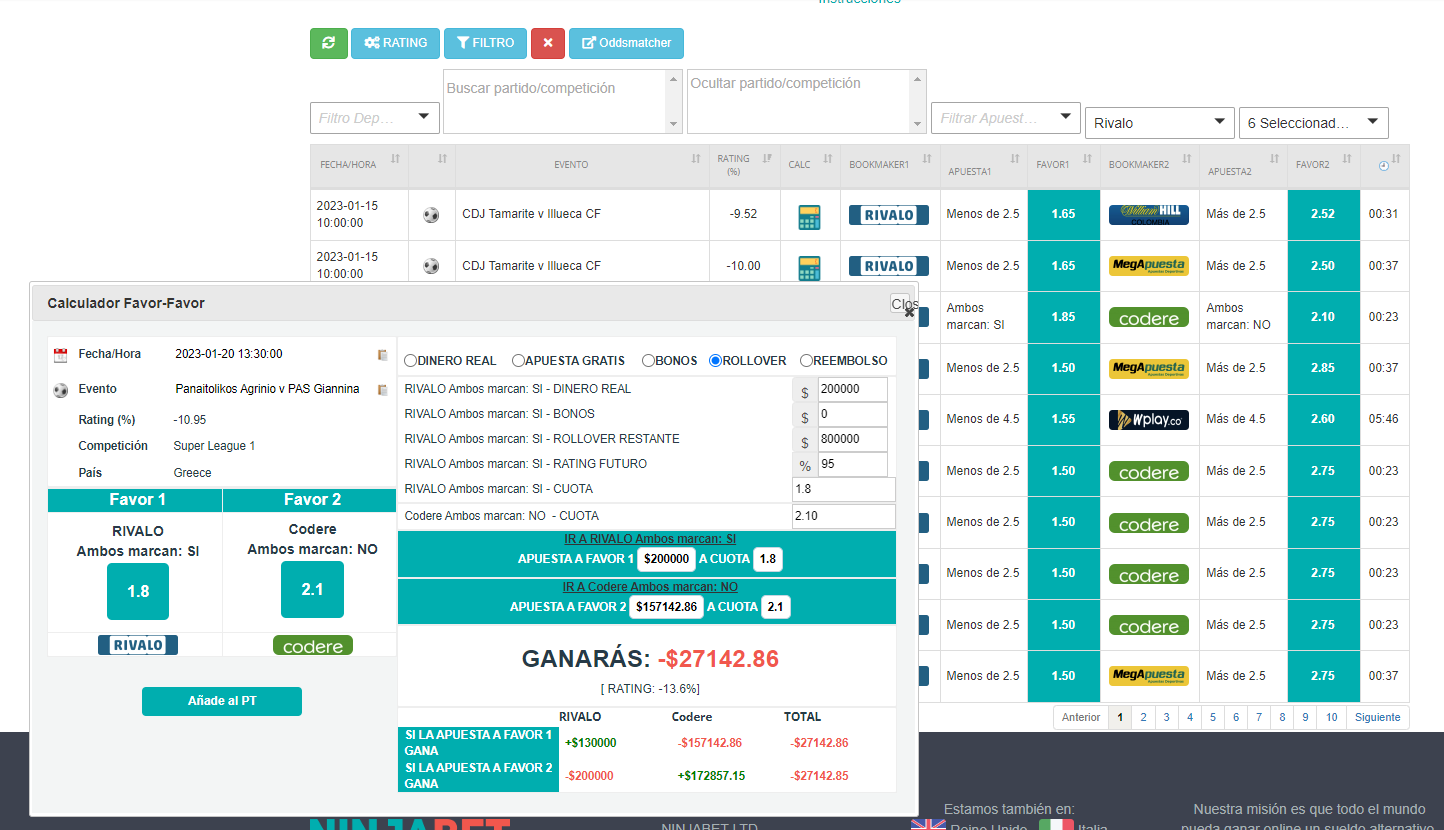Follow the IR A Codere Ambos marcan link
1444x830 pixels.
(650, 587)
